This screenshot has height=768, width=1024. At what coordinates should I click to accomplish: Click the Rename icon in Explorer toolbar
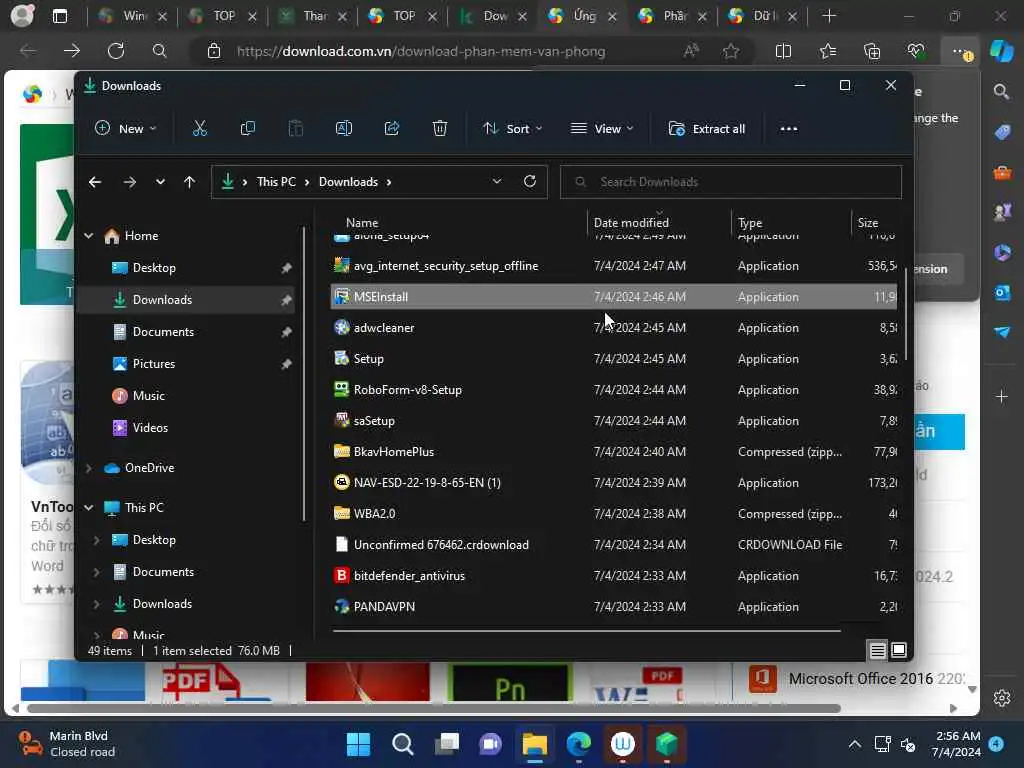(x=344, y=129)
